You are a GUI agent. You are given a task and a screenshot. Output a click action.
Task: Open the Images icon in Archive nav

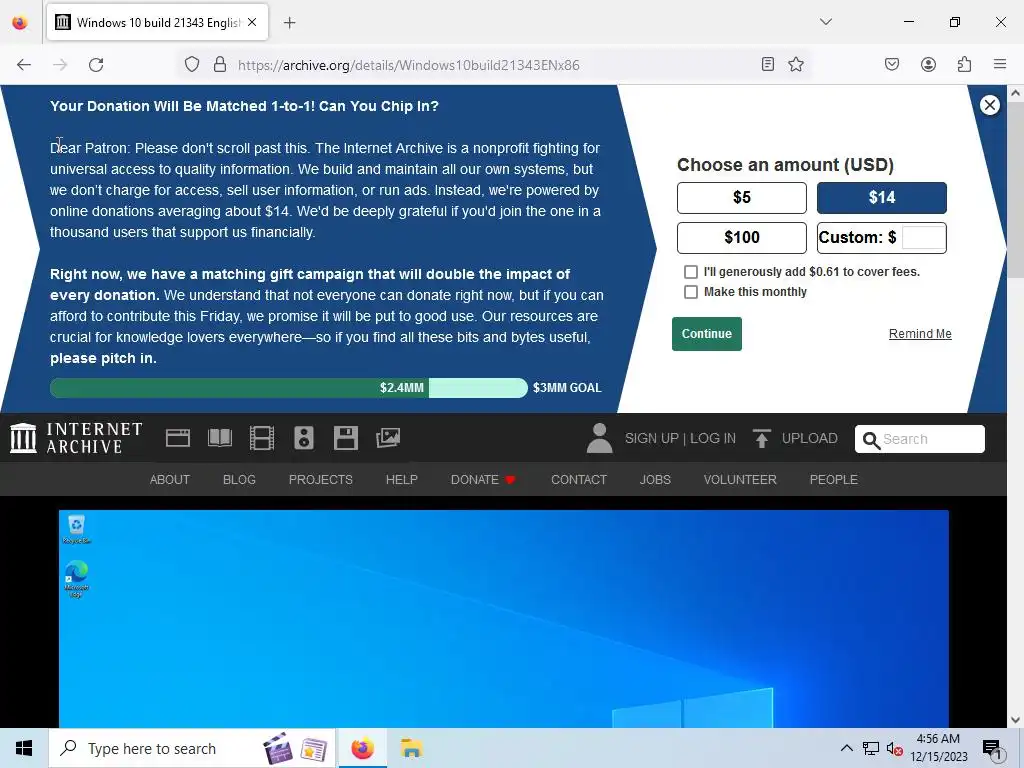pyautogui.click(x=388, y=438)
